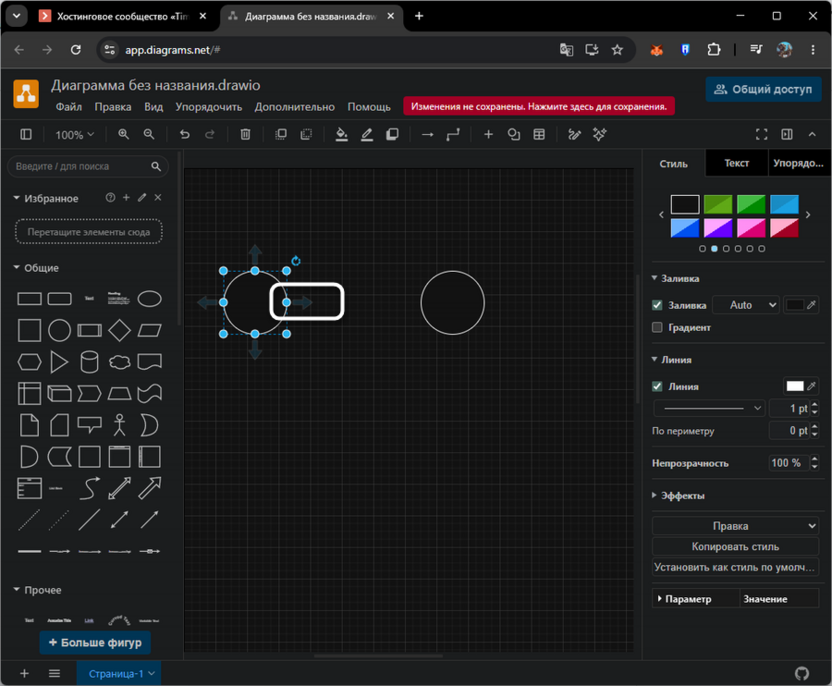The image size is (832, 686).
Task: Click the insert shapes icon in the toolbar
Action: point(514,134)
